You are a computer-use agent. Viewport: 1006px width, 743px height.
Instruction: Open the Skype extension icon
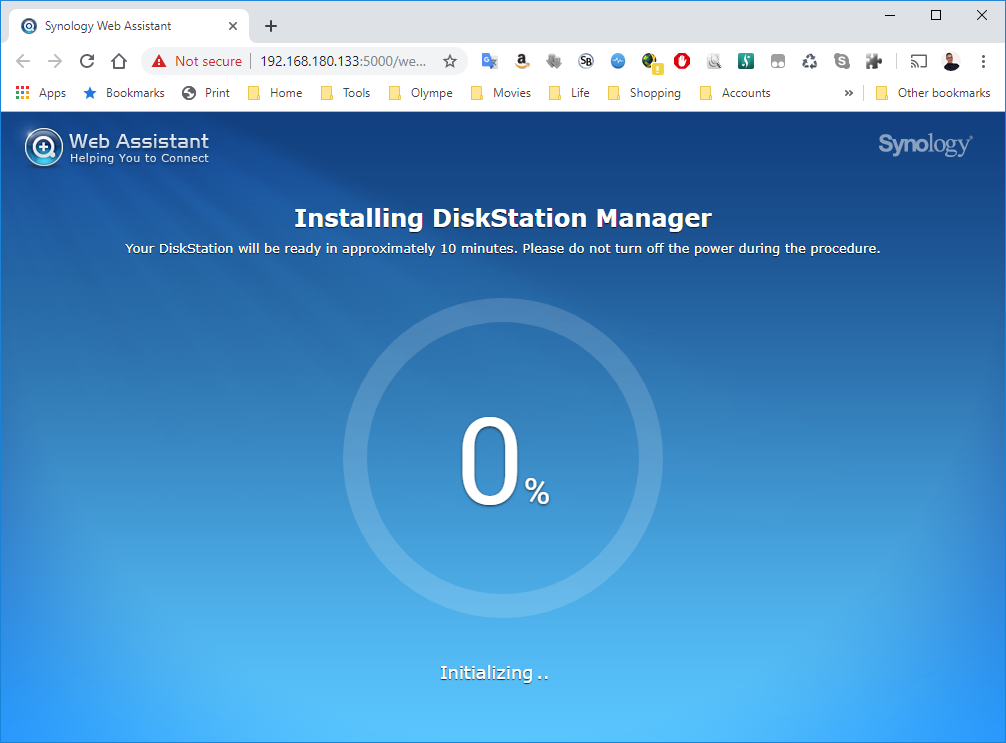click(x=842, y=61)
